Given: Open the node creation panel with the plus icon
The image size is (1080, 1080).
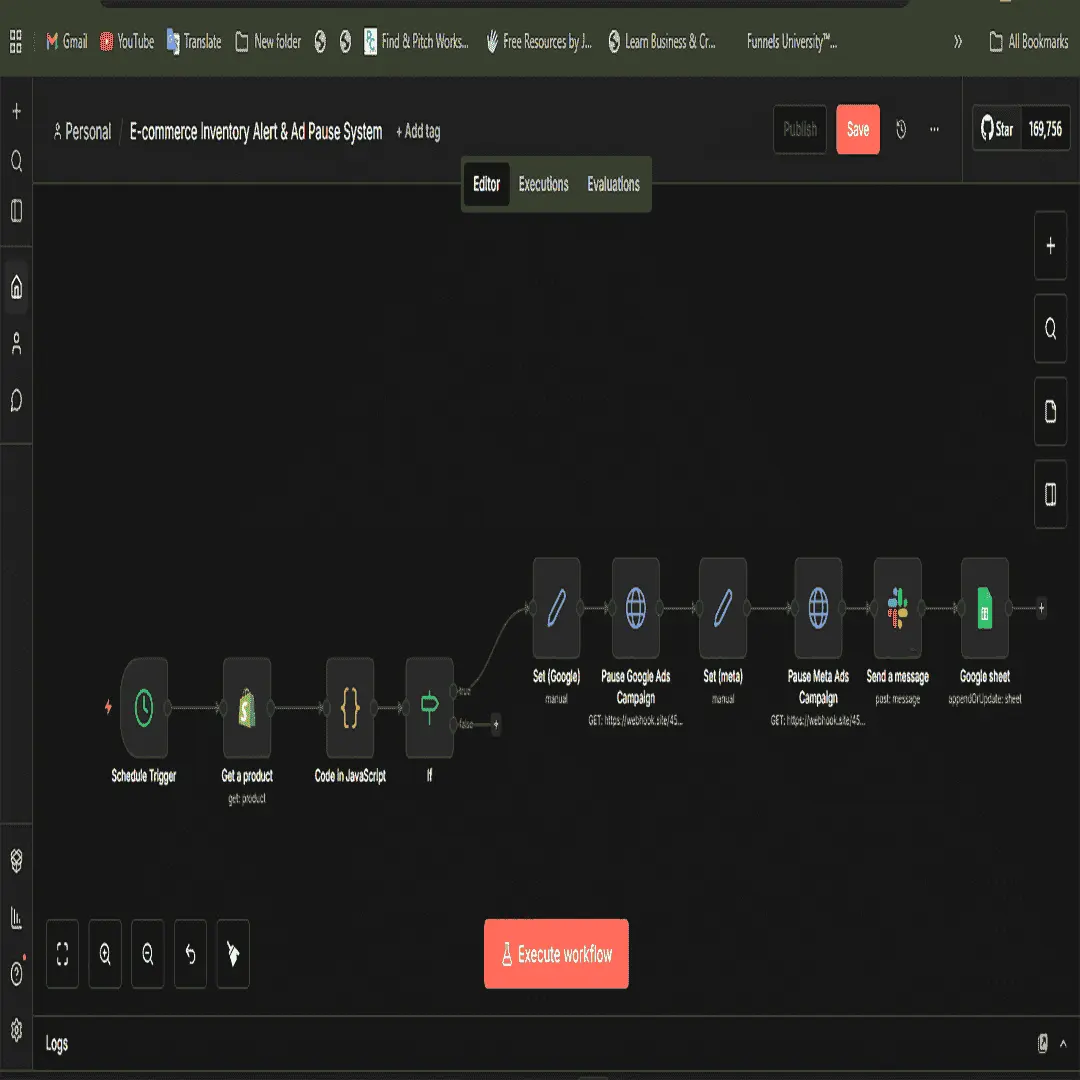Looking at the screenshot, I should pos(1050,246).
